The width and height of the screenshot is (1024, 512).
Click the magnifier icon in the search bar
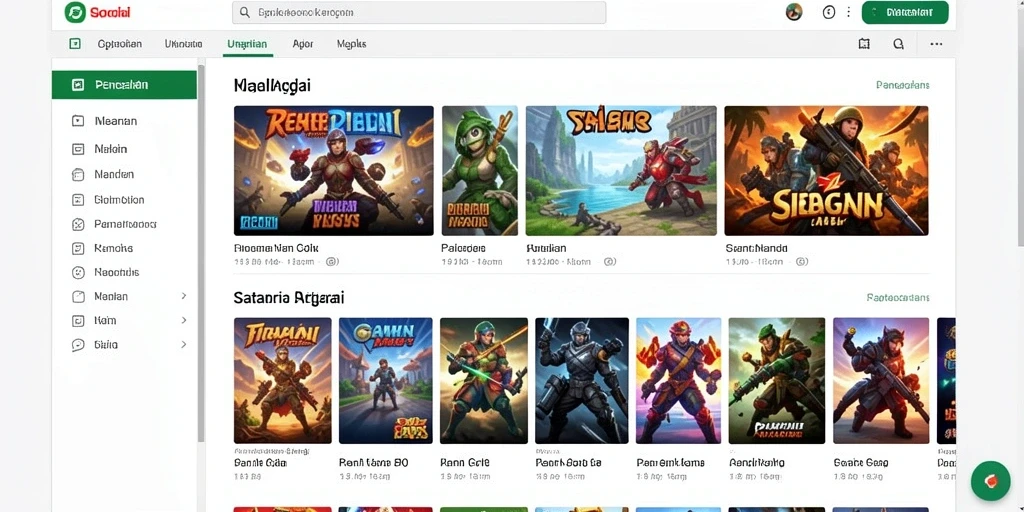coord(244,12)
